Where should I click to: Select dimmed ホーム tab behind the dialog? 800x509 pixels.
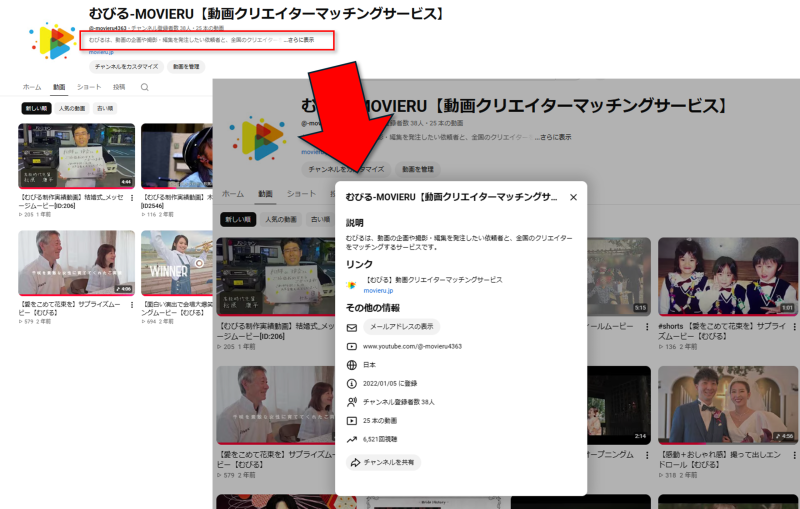(x=233, y=194)
